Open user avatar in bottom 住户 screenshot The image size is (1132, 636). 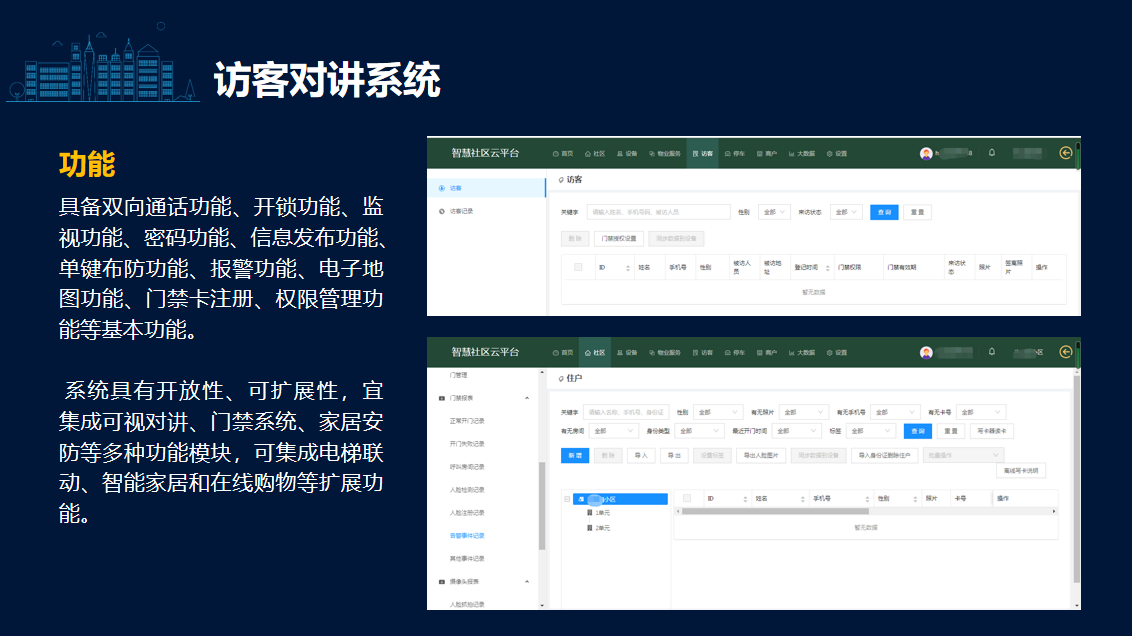pyautogui.click(x=926, y=353)
